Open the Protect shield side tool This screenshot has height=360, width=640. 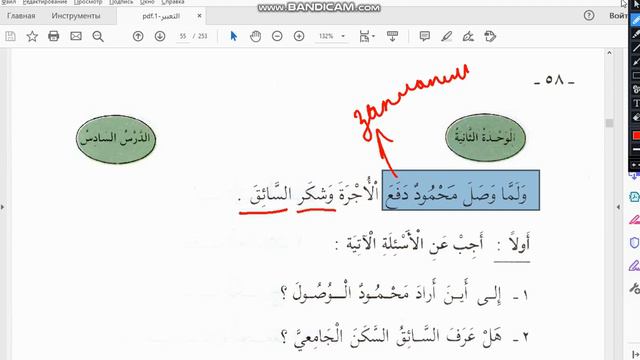pyautogui.click(x=634, y=243)
